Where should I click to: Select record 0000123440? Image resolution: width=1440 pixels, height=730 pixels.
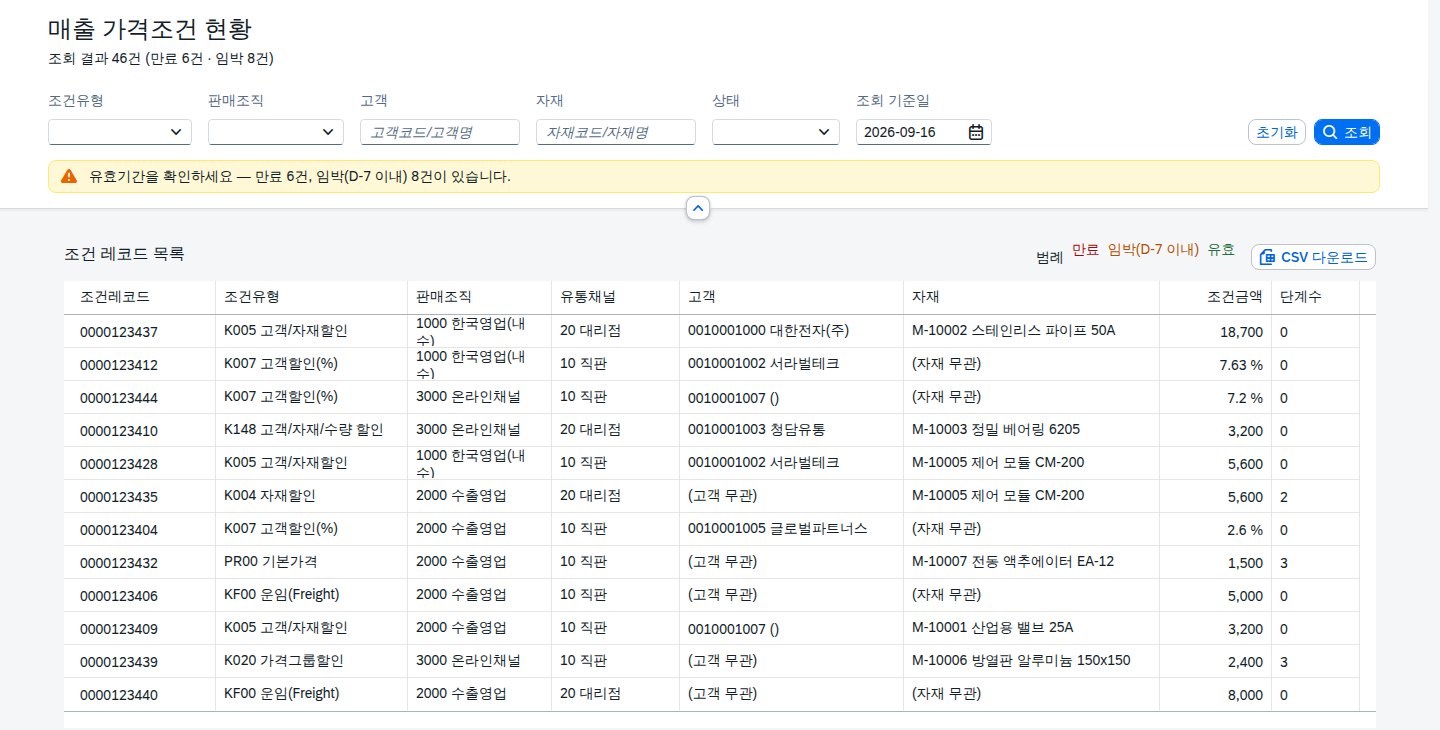pos(119,695)
